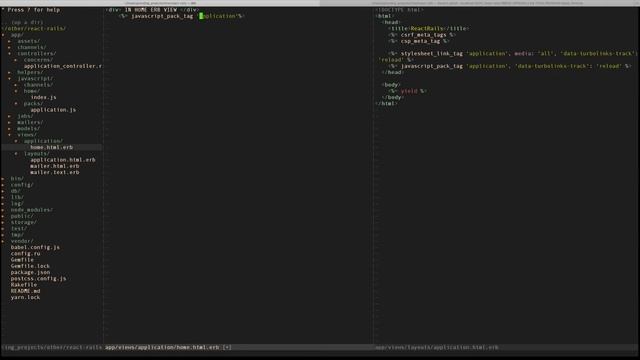Click stylesheet_link_tag in the layout pane

click(x=431, y=53)
